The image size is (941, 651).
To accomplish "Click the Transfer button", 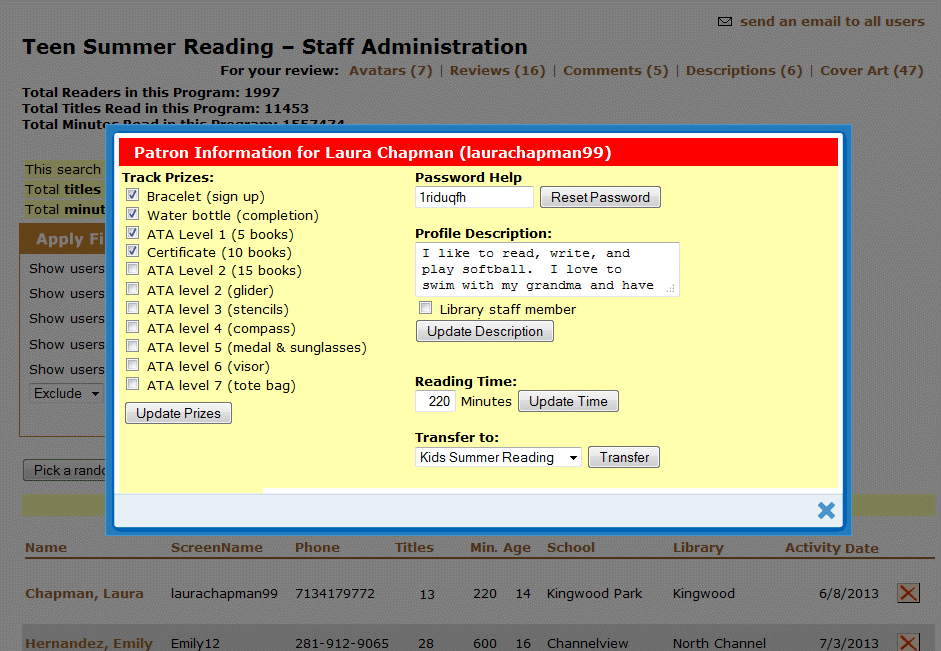I will [x=624, y=457].
